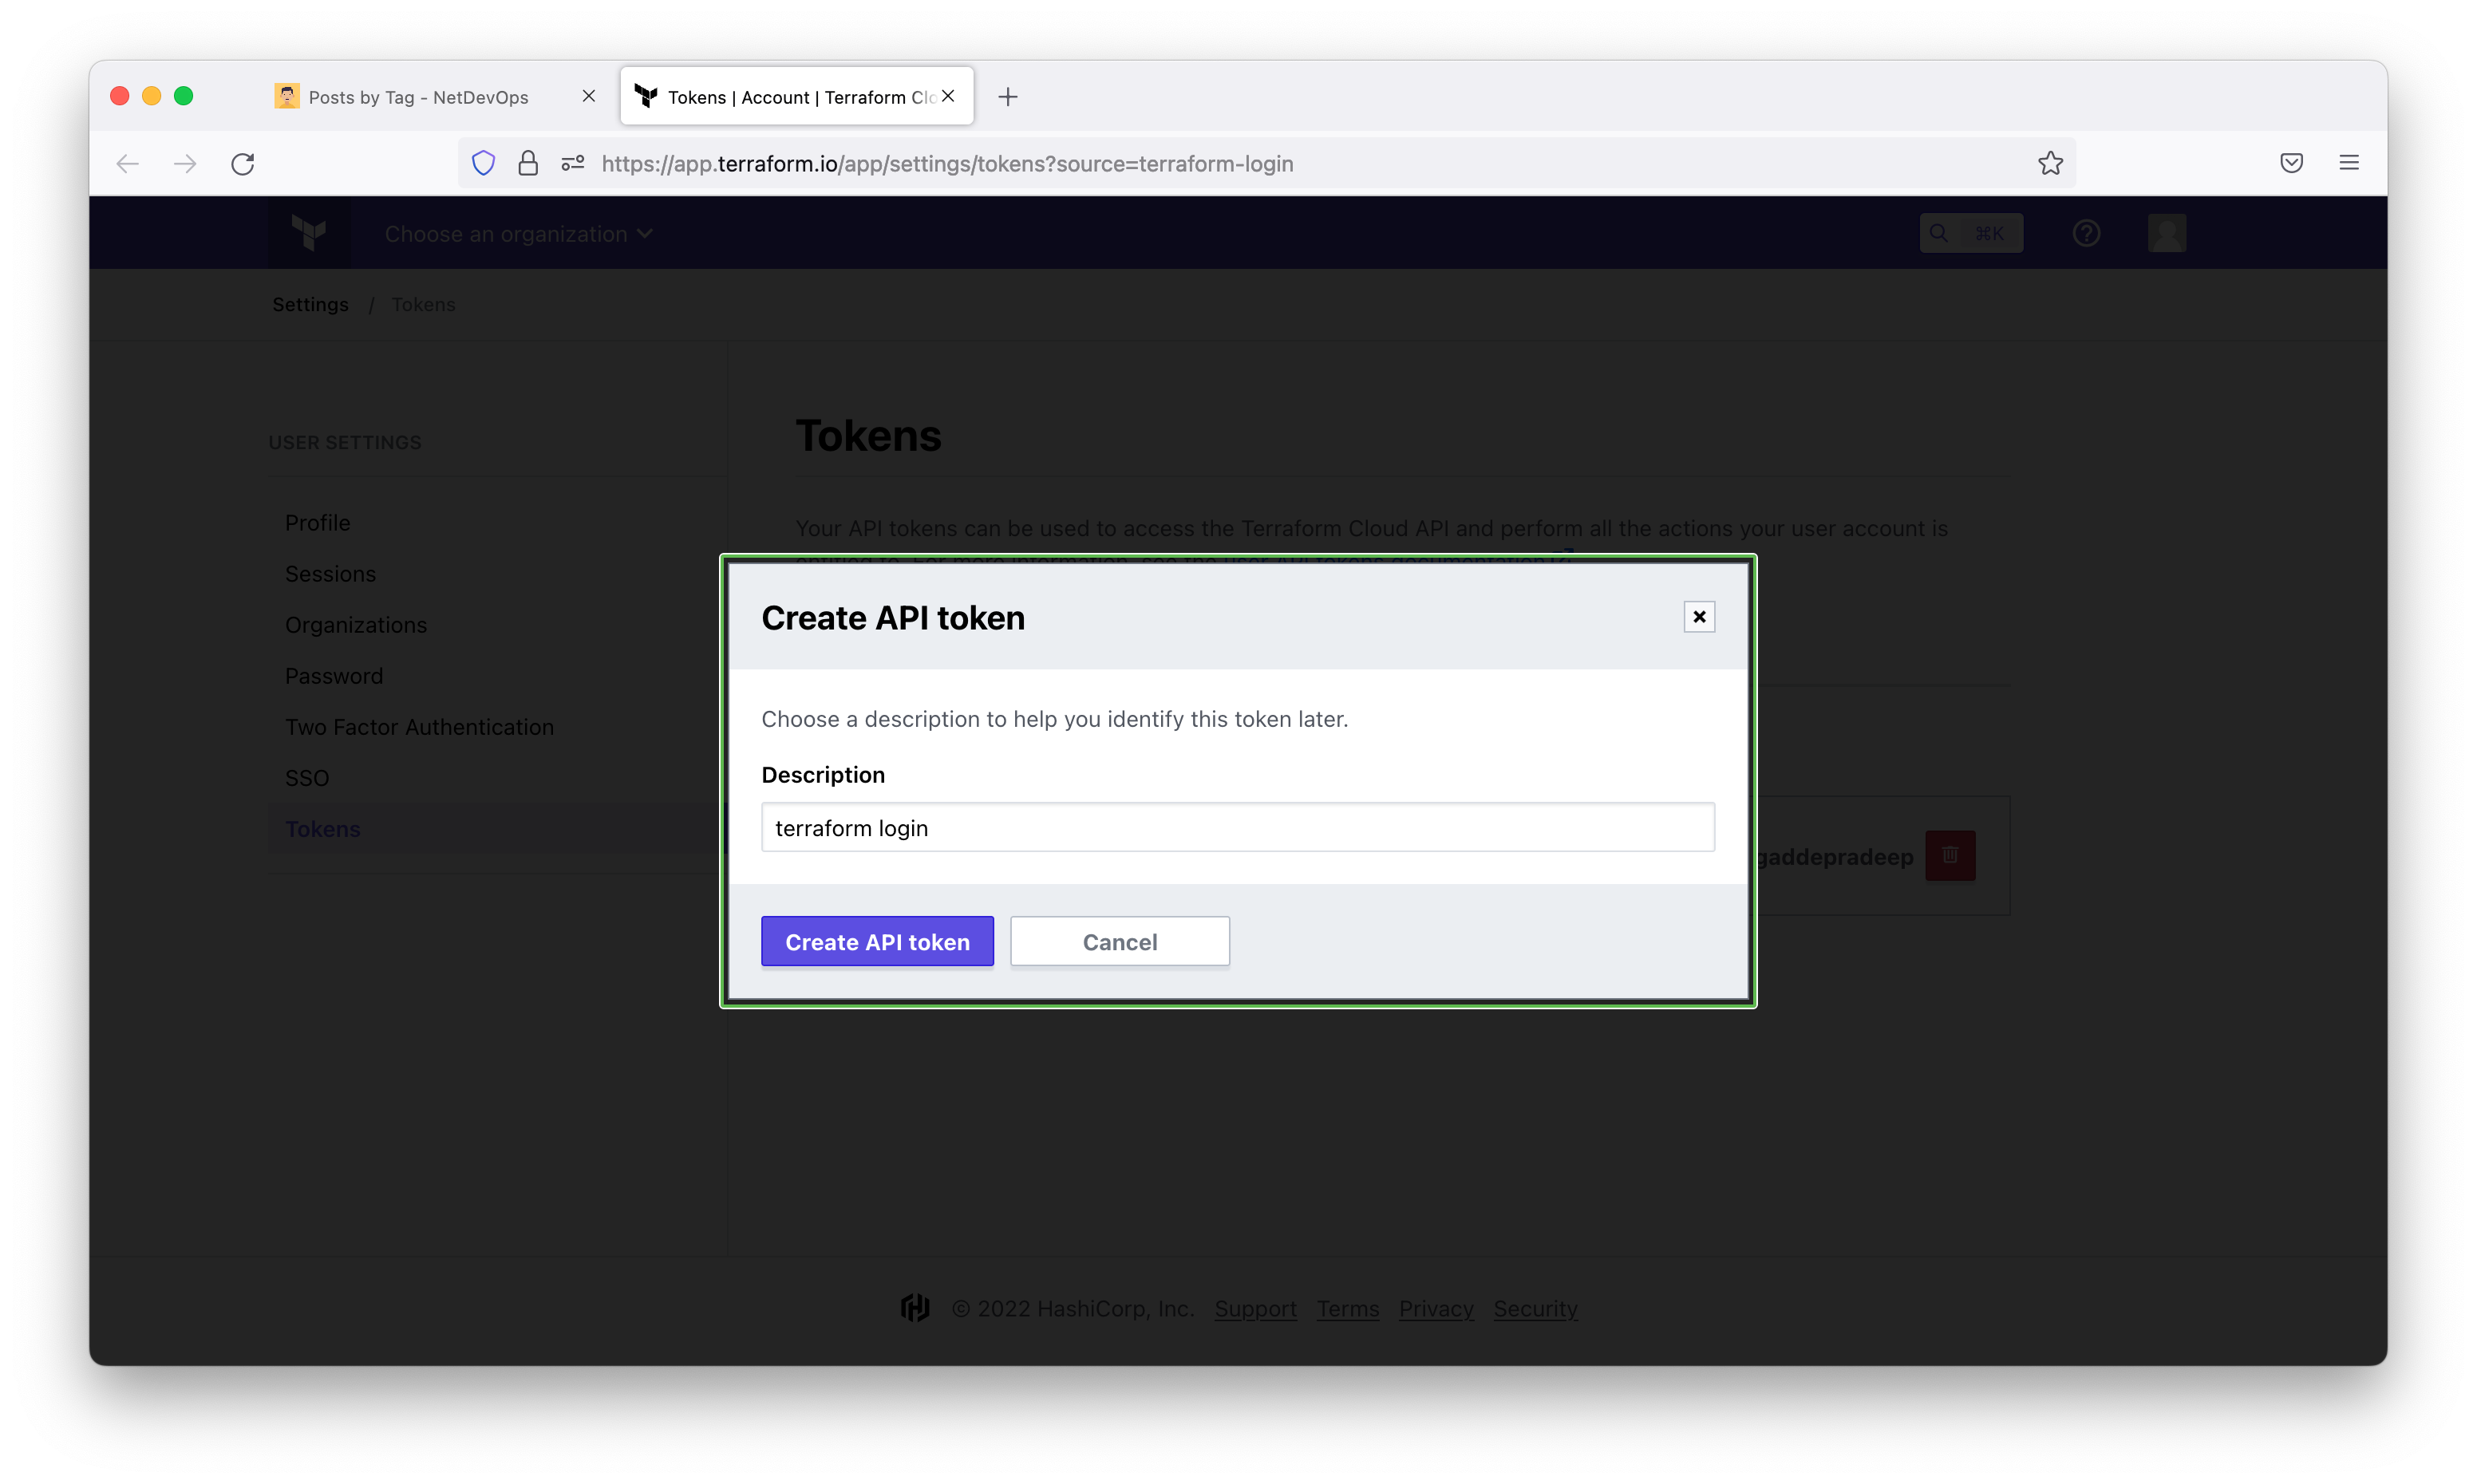Screen dimensions: 2477x1484
Task: Open a new browser tab
Action: (1008, 97)
